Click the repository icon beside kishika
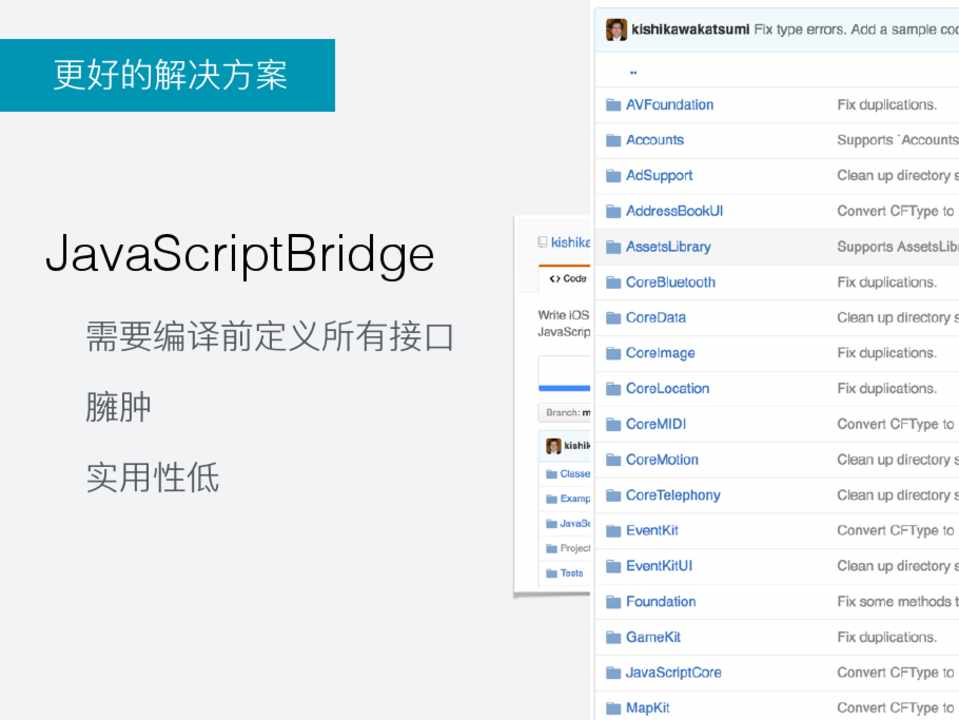959x720 pixels. (543, 242)
